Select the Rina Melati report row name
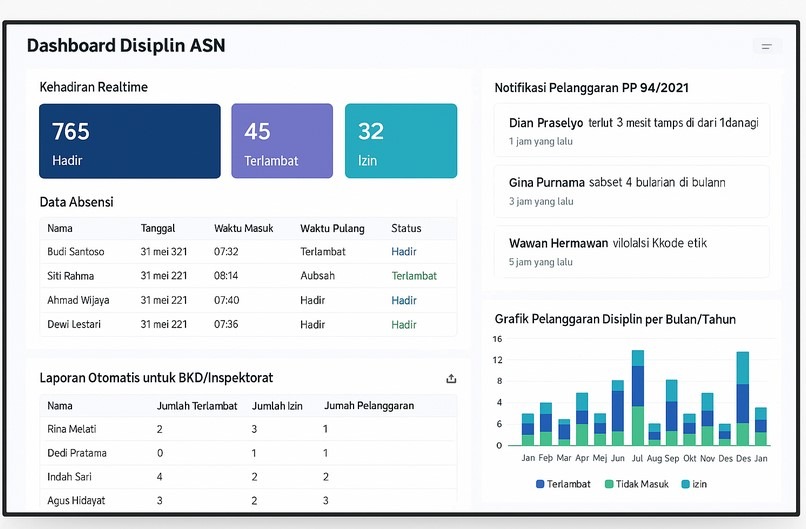 71,429
